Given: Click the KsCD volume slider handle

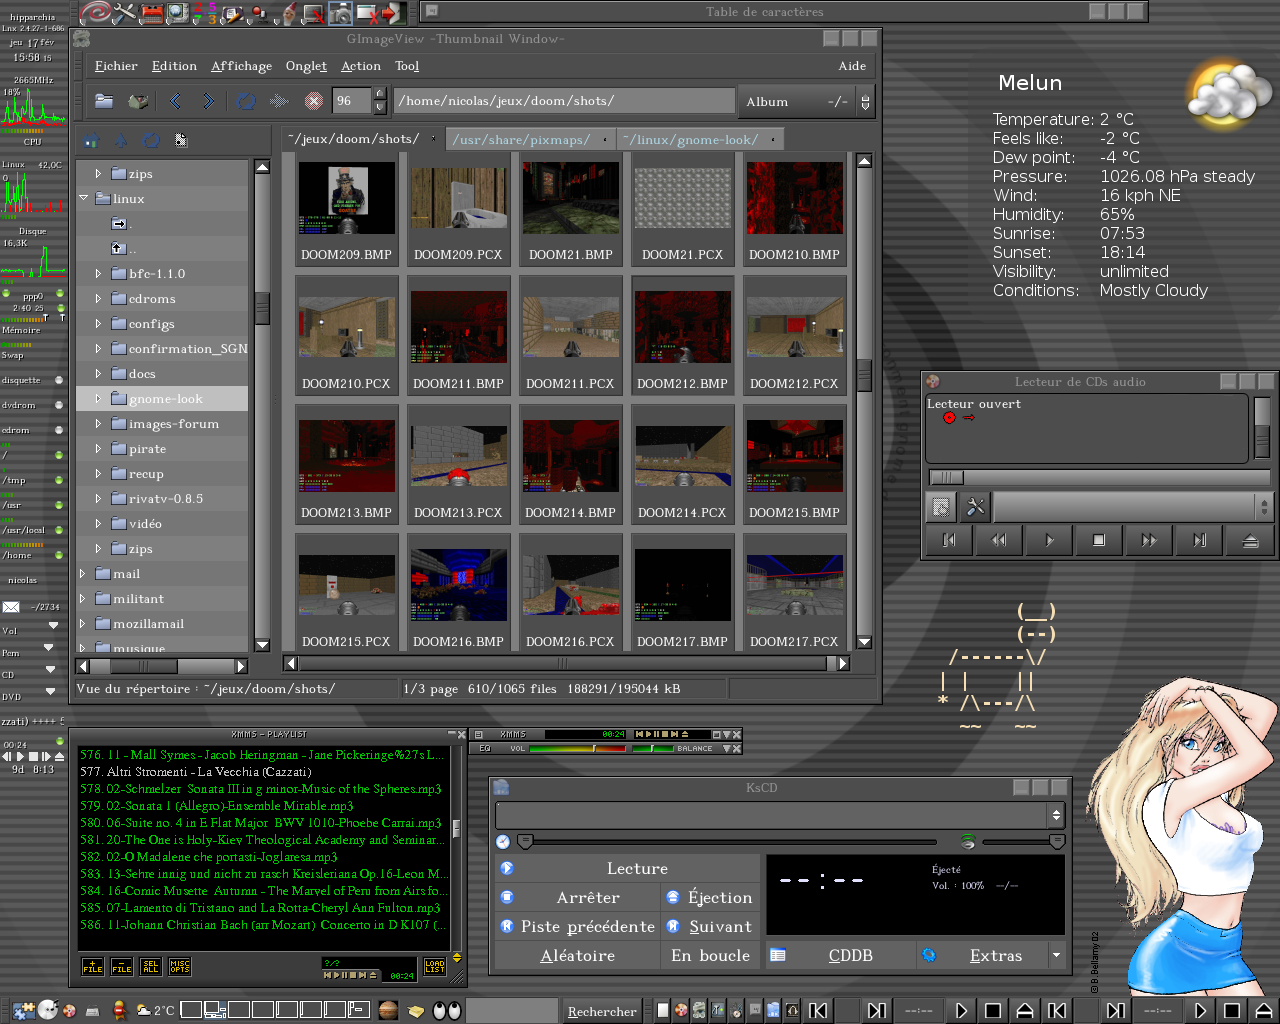Looking at the screenshot, I should tap(1056, 841).
